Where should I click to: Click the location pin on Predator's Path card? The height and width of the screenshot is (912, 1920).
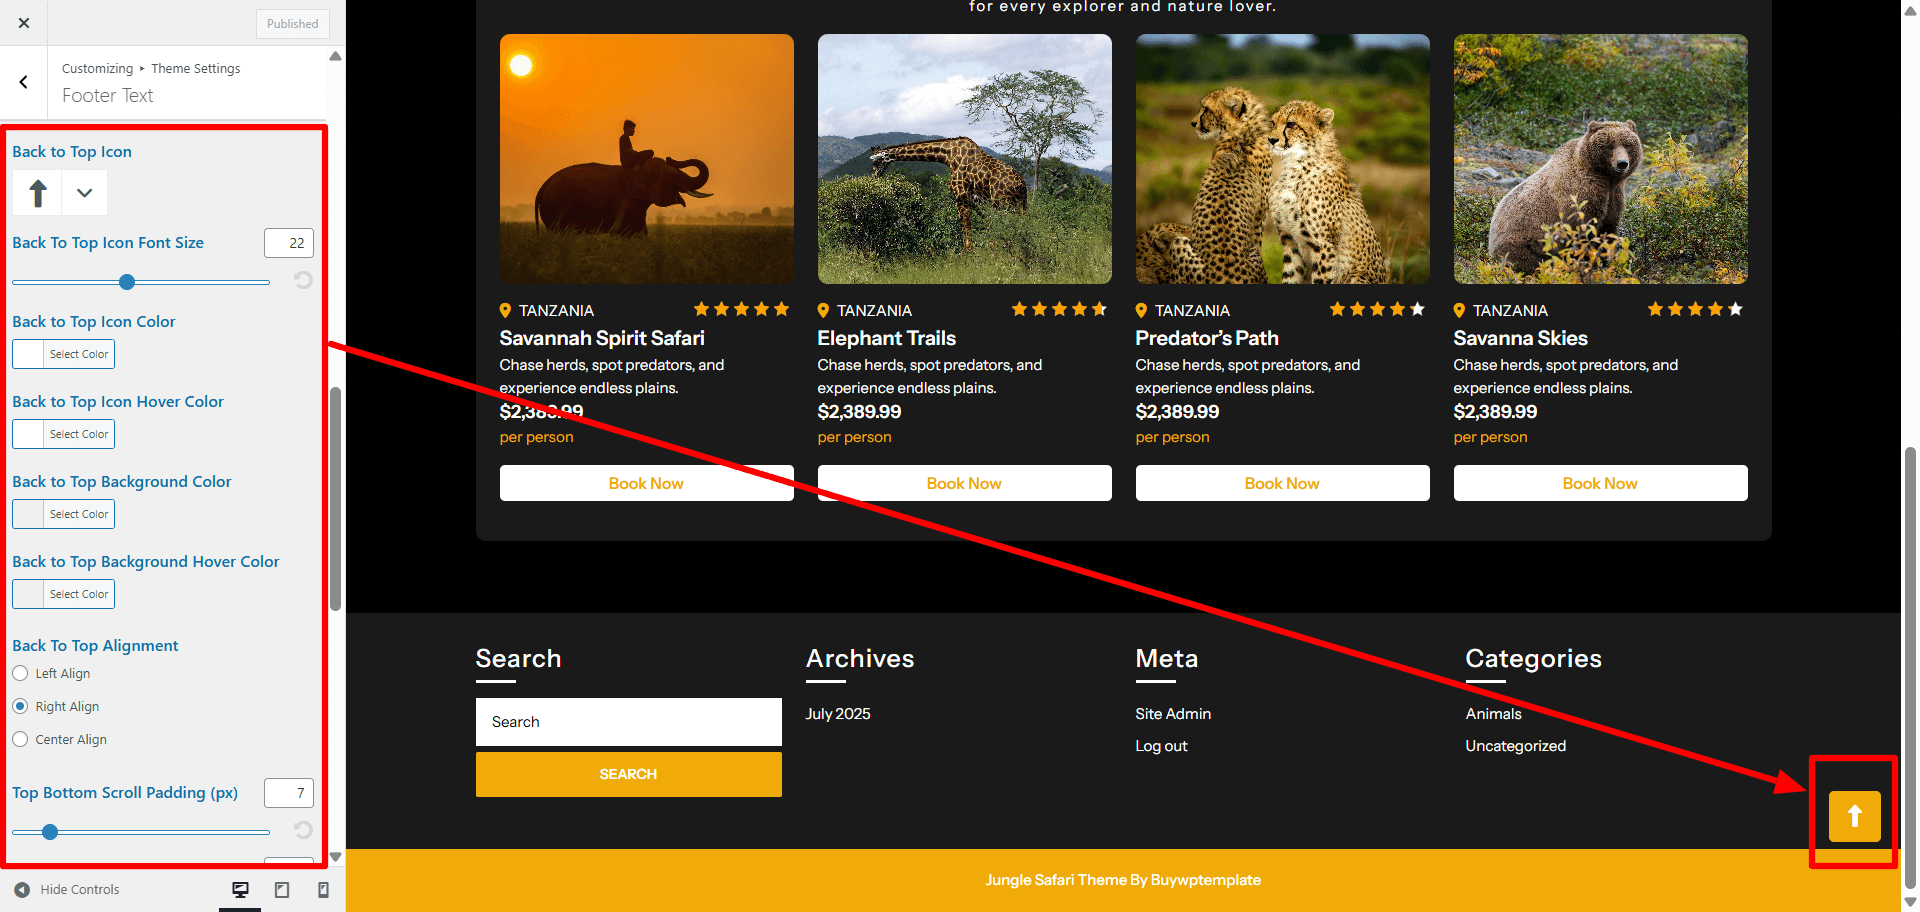coord(1141,310)
